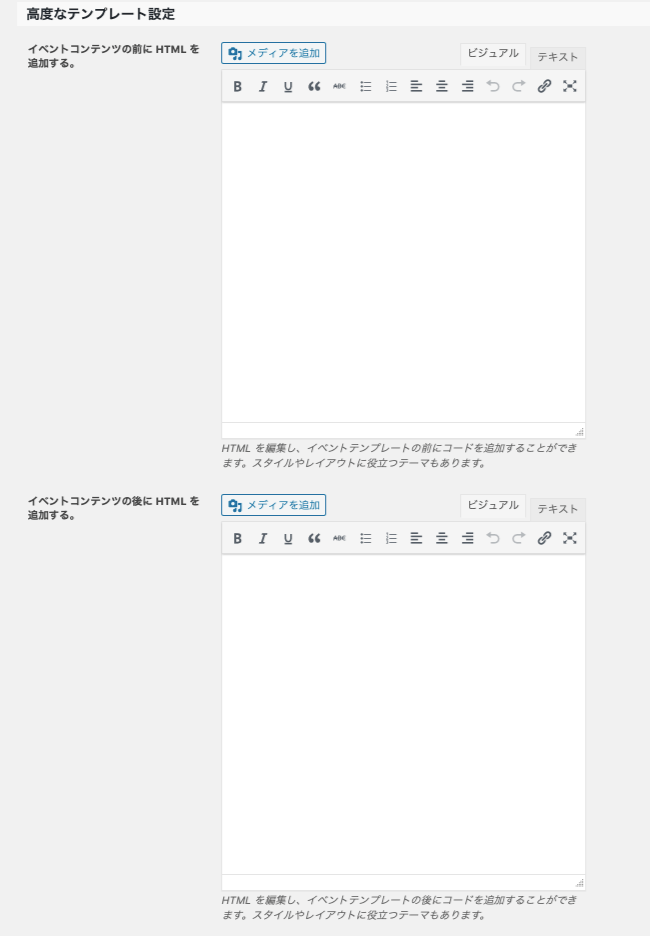Select help text mentioning テンプレートの前にコード
This screenshot has height=936, width=650.
coord(399,455)
